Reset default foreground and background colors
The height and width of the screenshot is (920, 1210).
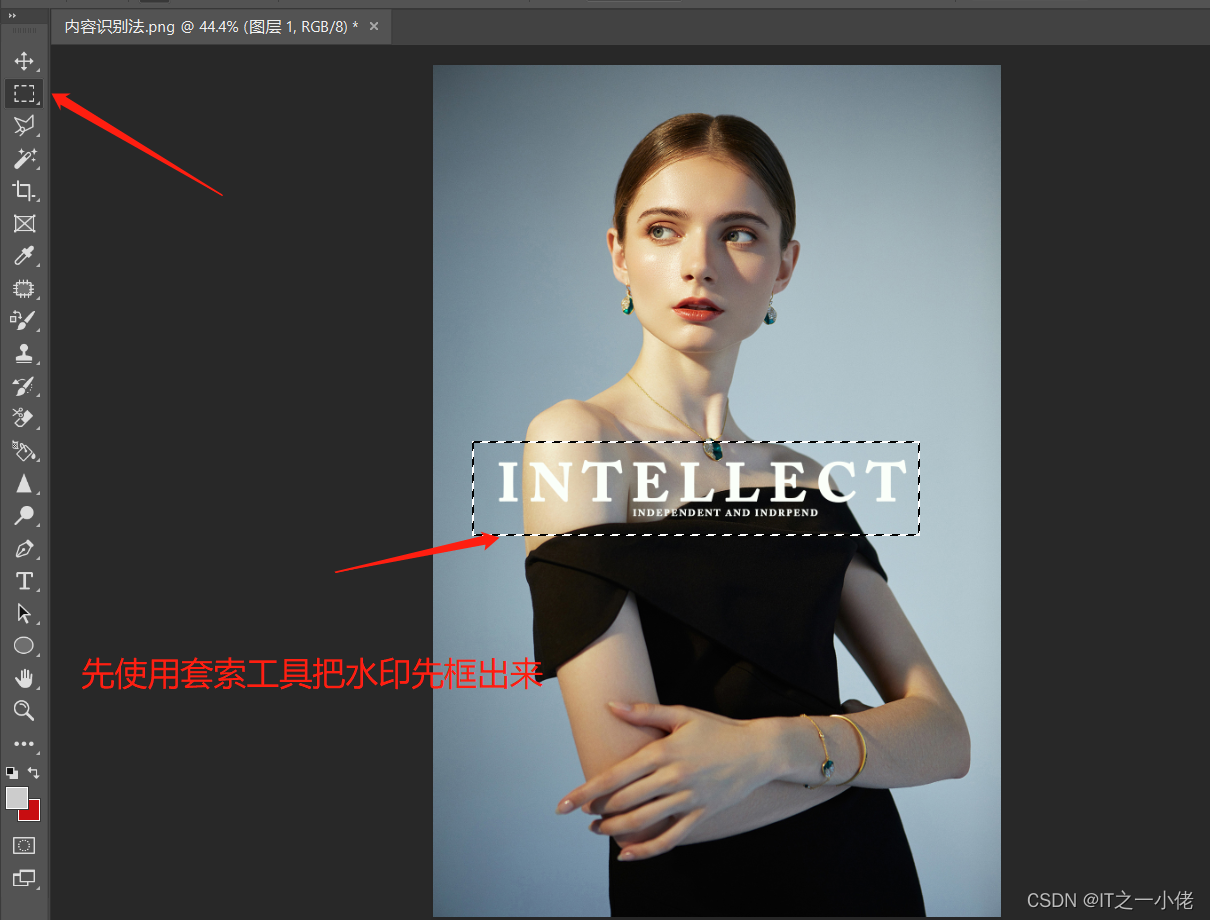pyautogui.click(x=11, y=772)
